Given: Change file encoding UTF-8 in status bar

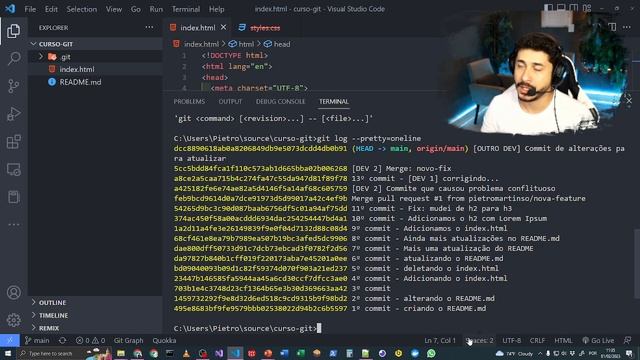Looking at the screenshot, I should point(511,340).
